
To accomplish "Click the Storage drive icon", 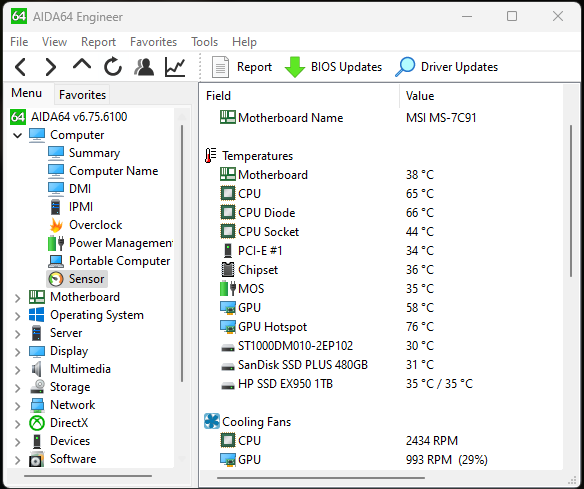I will point(37,387).
